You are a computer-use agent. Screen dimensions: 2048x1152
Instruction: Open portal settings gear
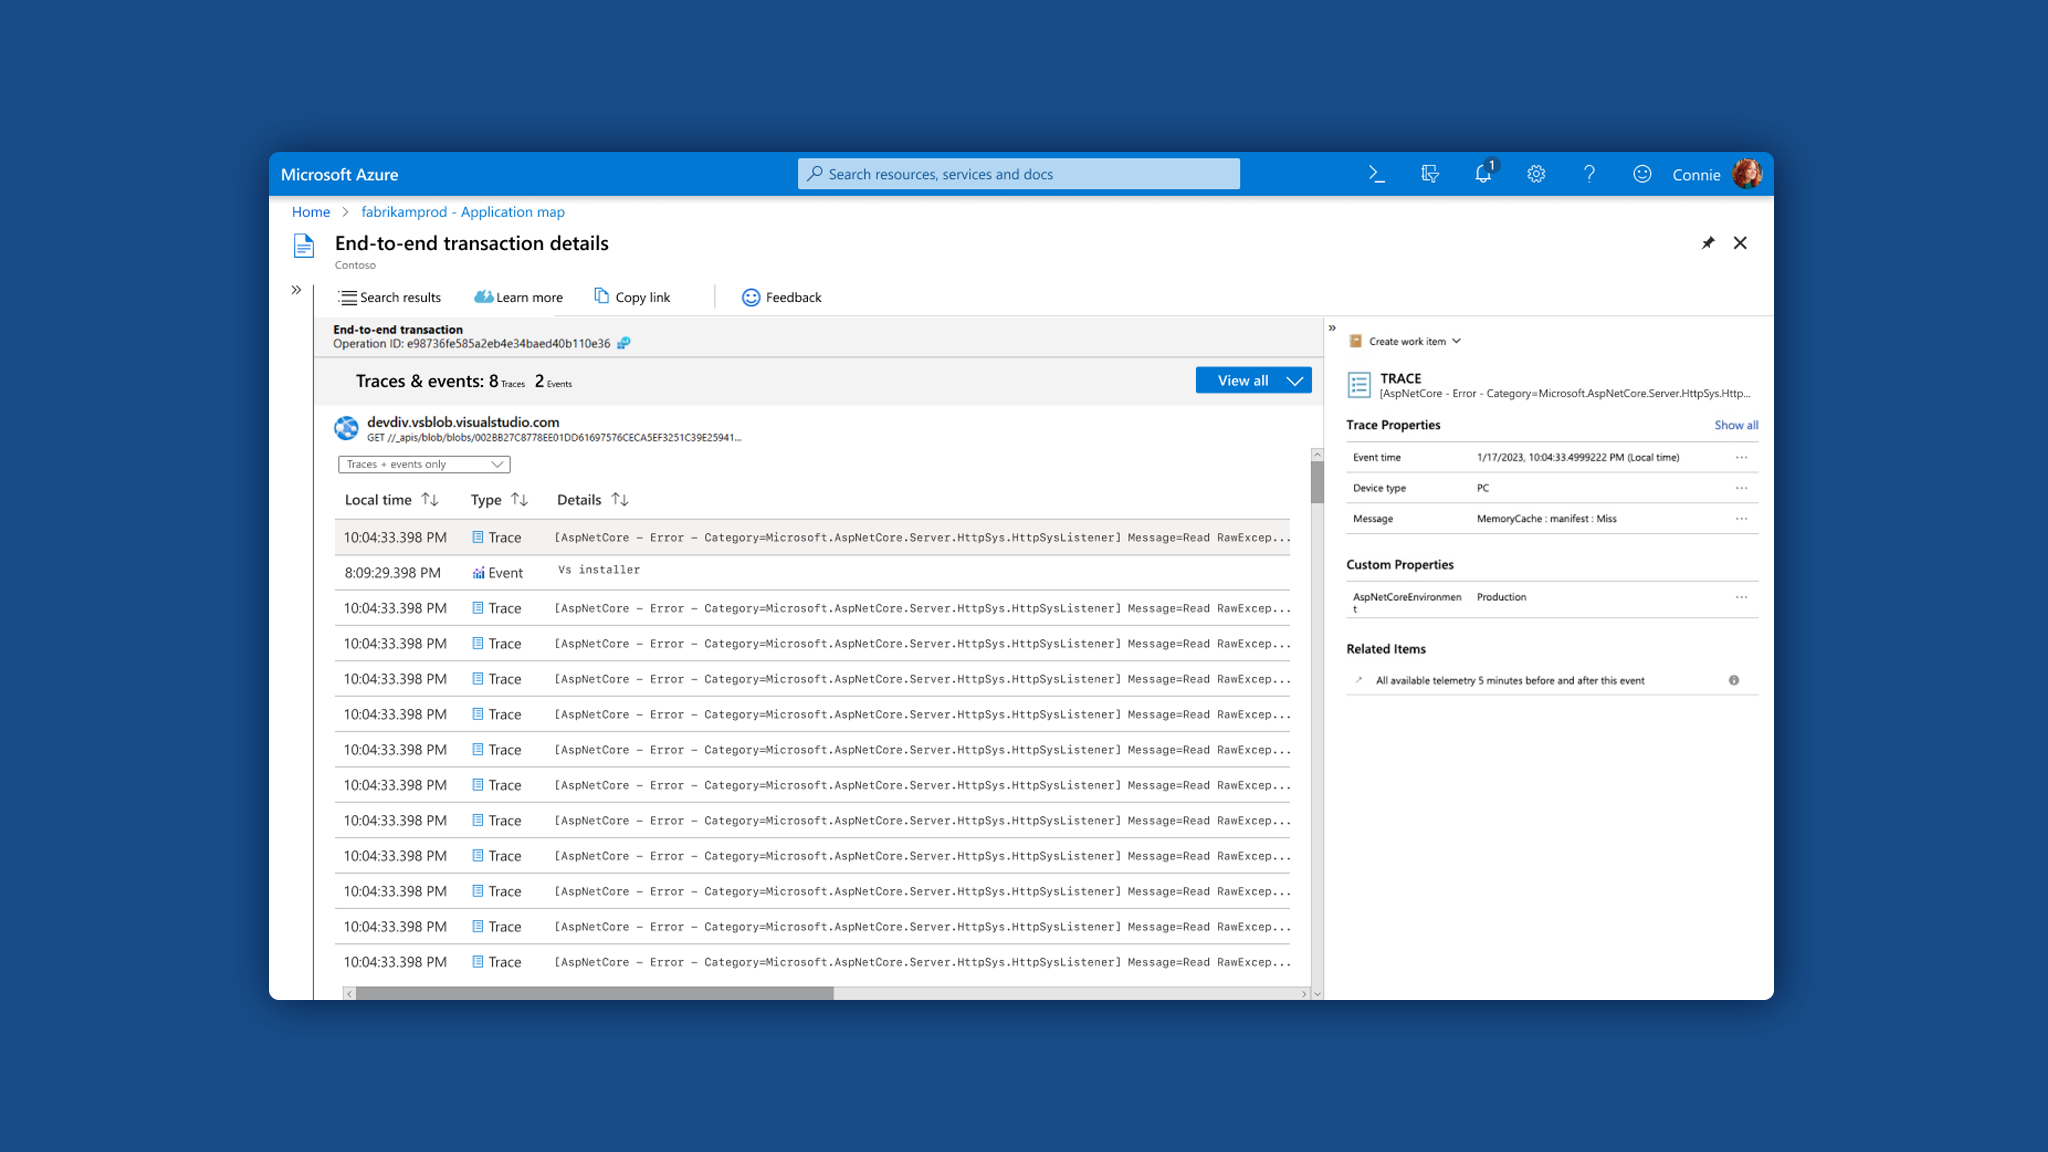(1536, 174)
